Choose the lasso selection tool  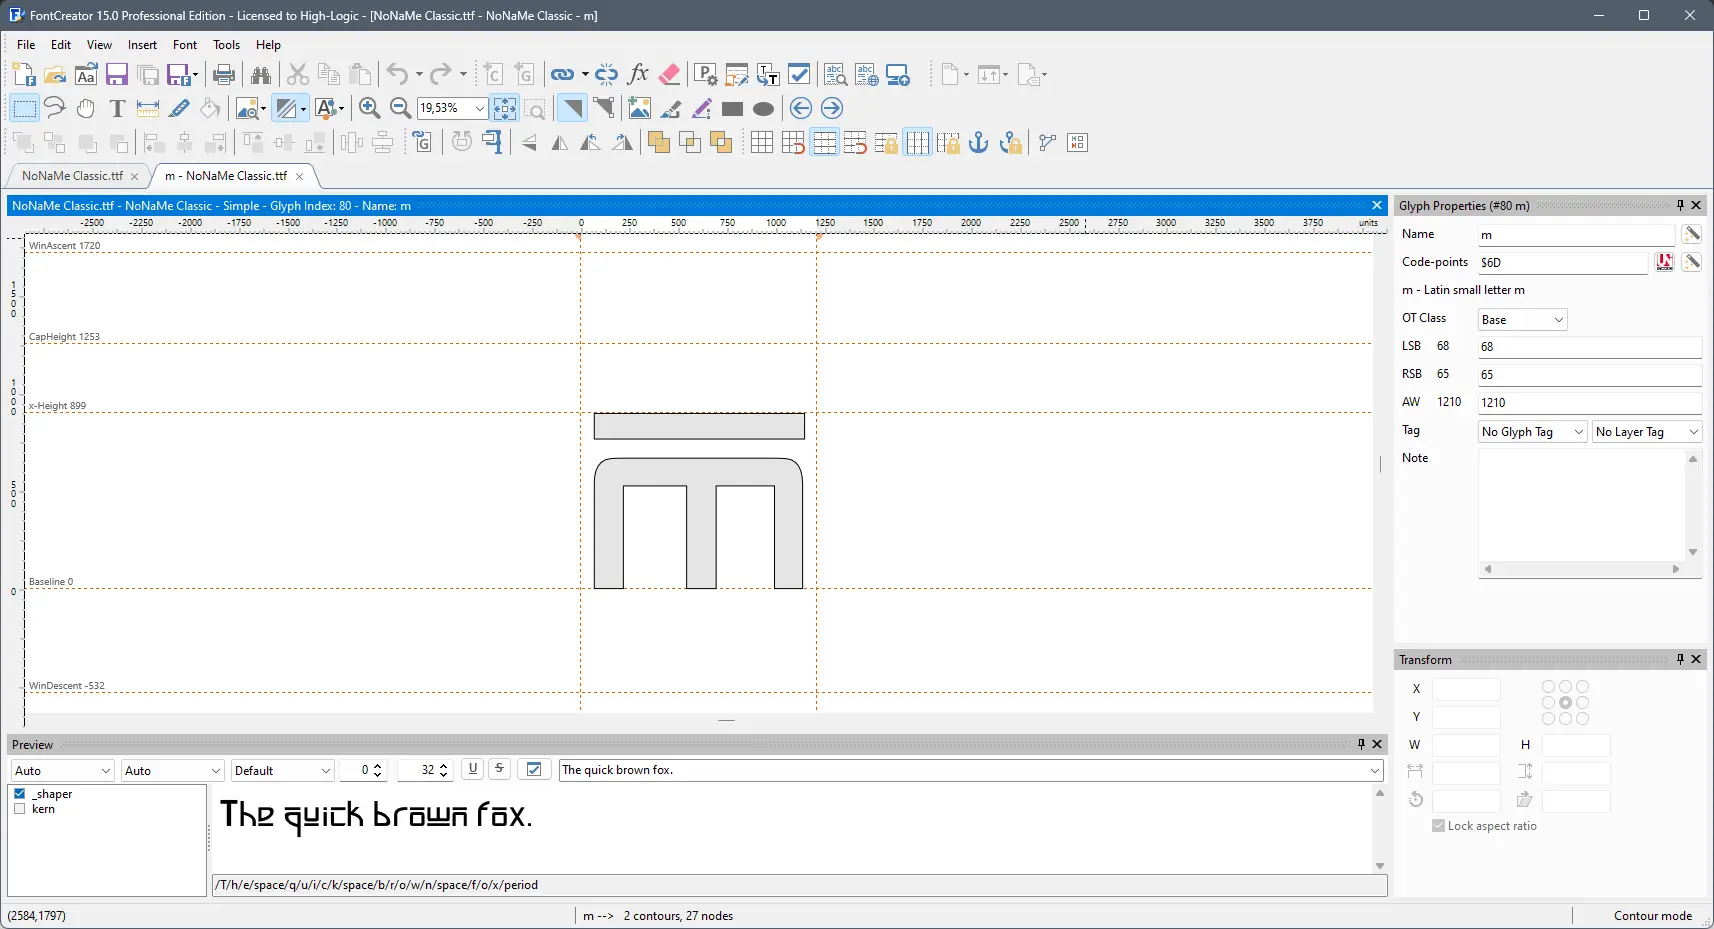(55, 108)
